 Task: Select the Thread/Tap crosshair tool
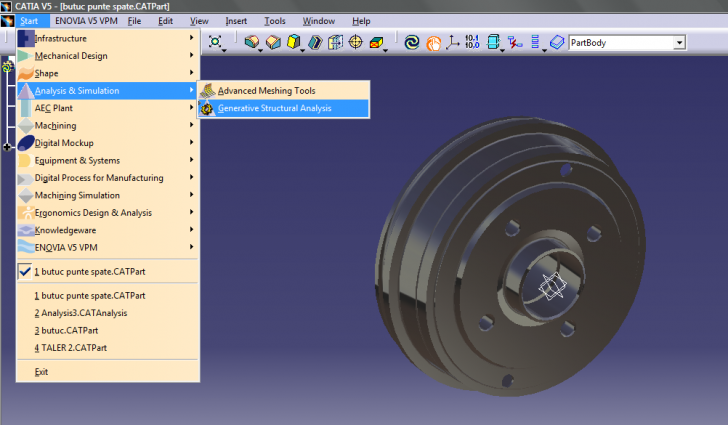click(356, 42)
